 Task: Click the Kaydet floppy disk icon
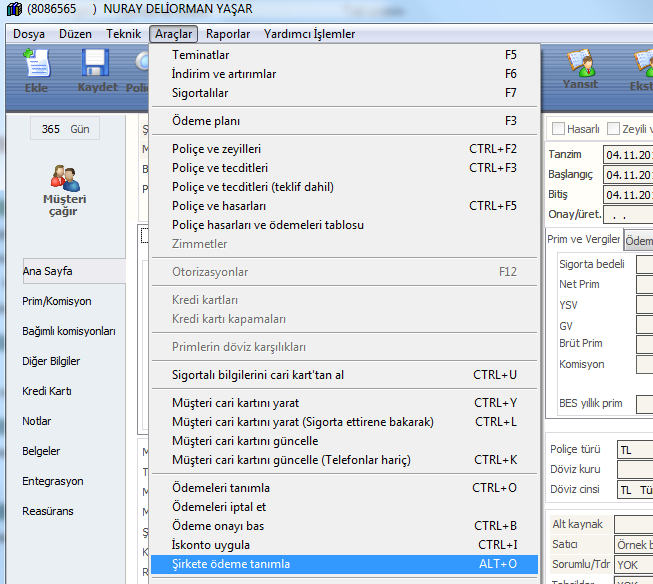pyautogui.click(x=97, y=70)
